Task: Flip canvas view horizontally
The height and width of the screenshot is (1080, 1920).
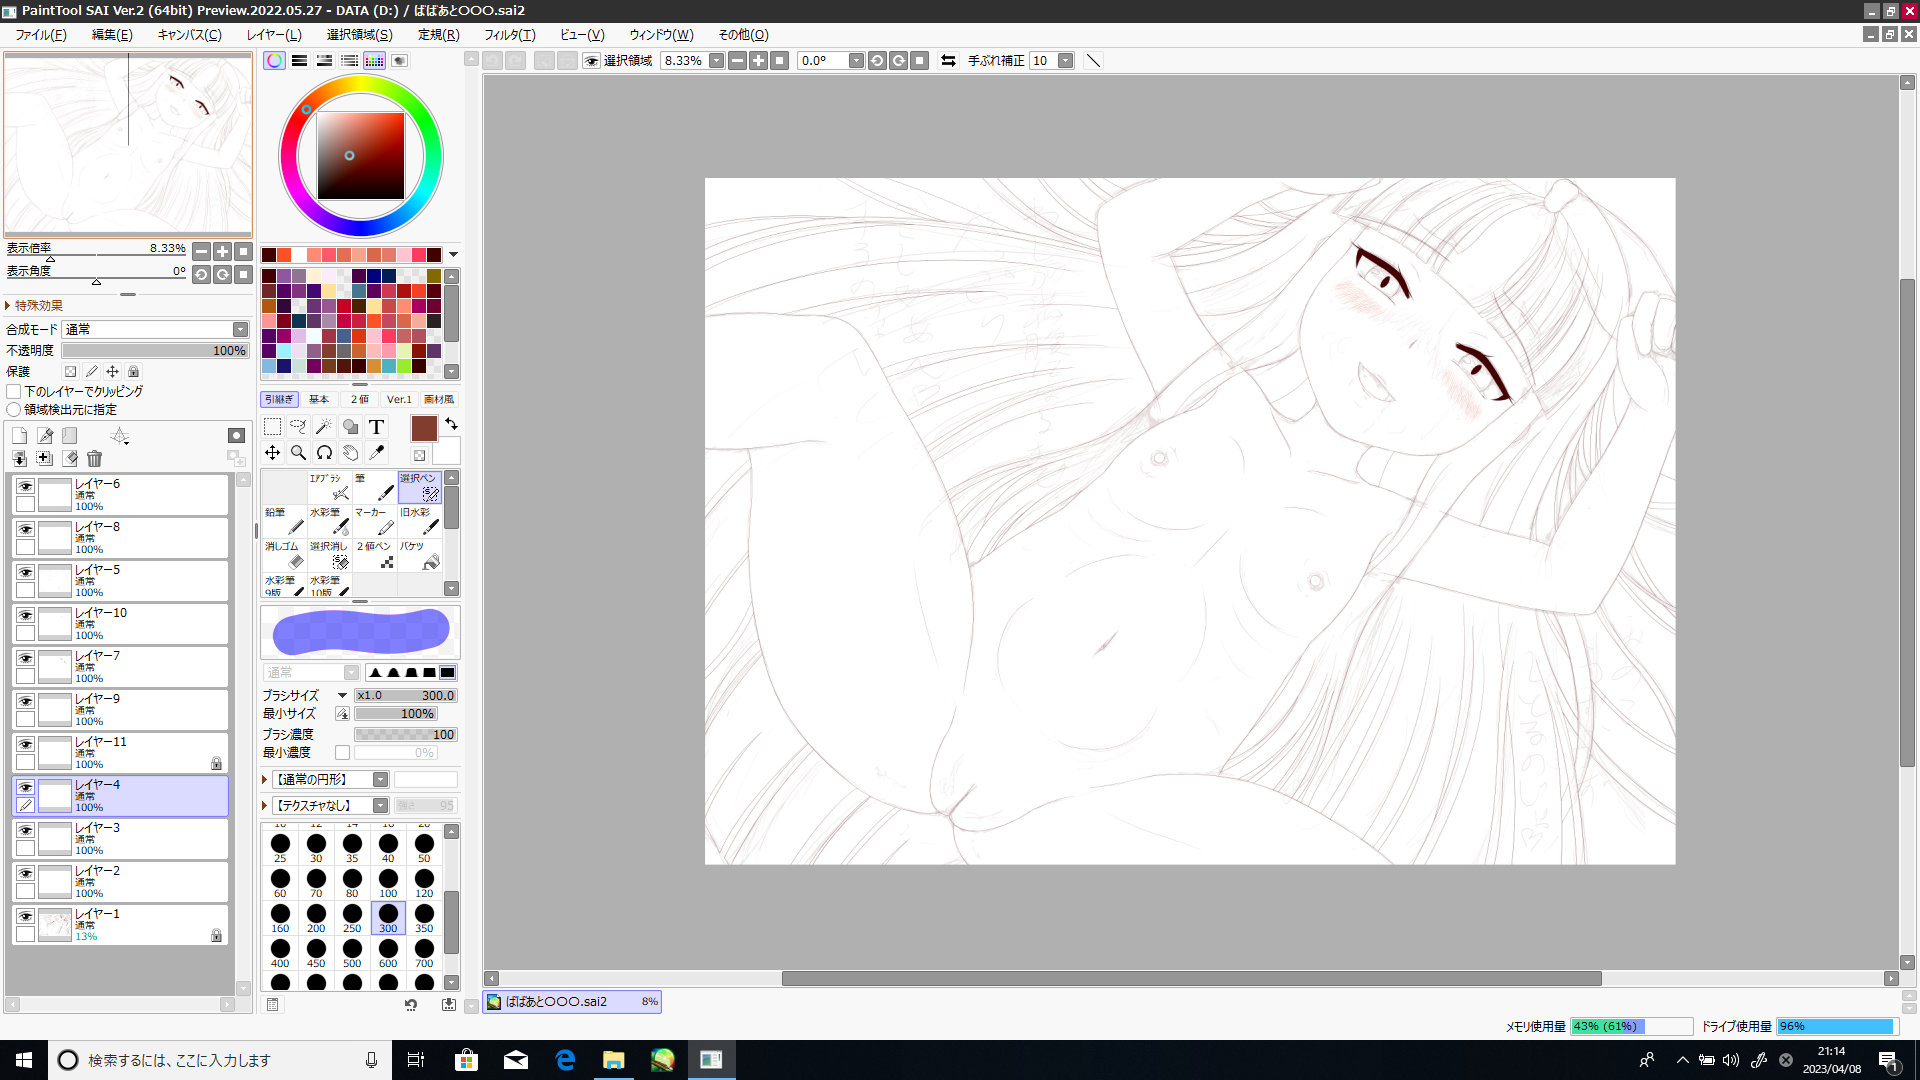Action: 948,61
